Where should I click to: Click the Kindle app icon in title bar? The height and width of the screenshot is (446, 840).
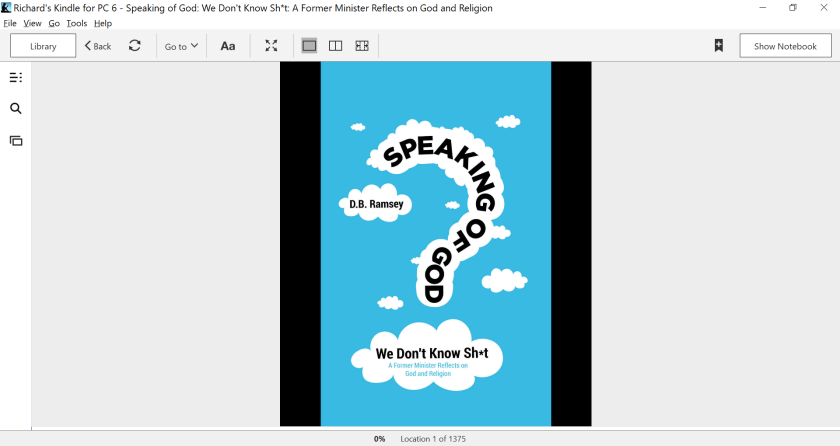[x=7, y=8]
